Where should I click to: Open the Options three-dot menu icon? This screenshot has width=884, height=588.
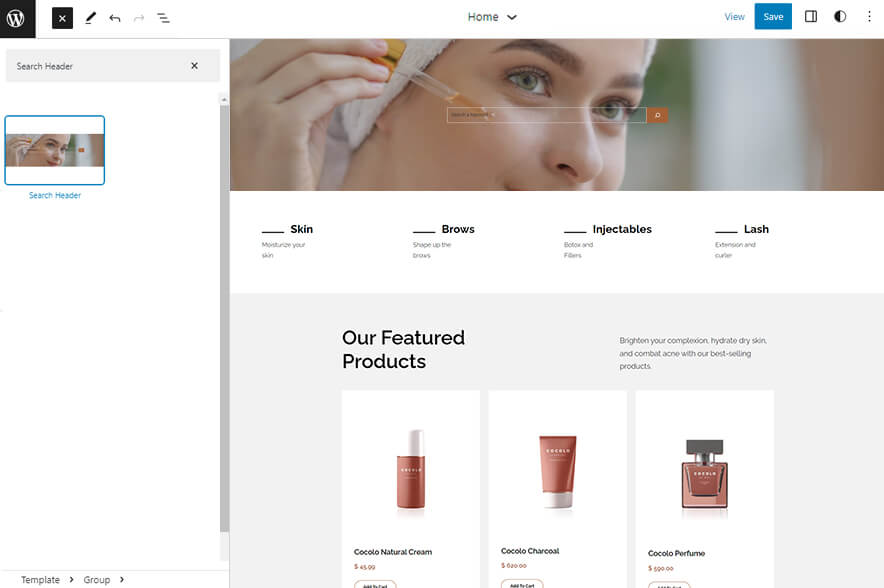870,16
